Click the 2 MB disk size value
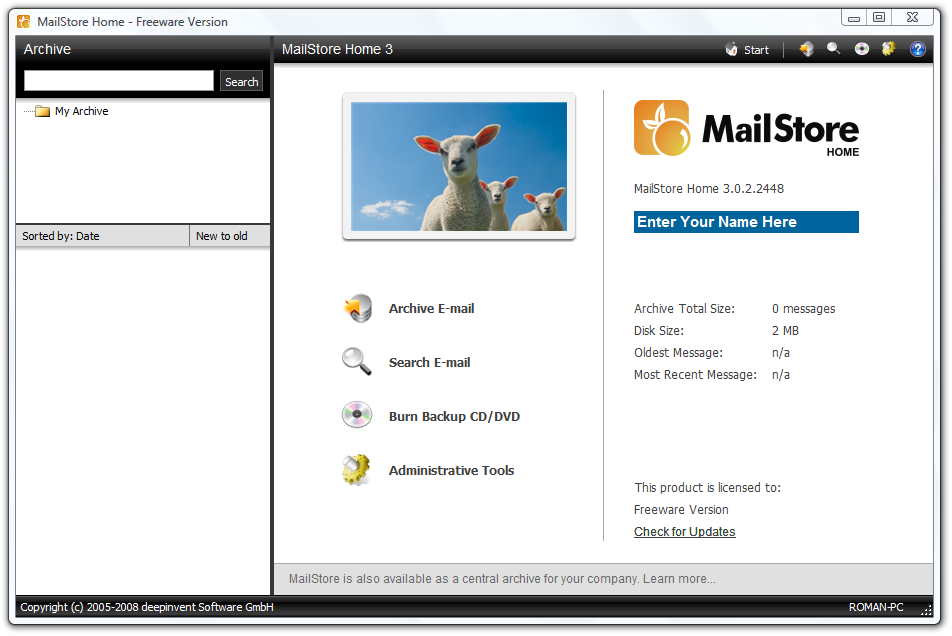The image size is (952, 636). coord(785,331)
